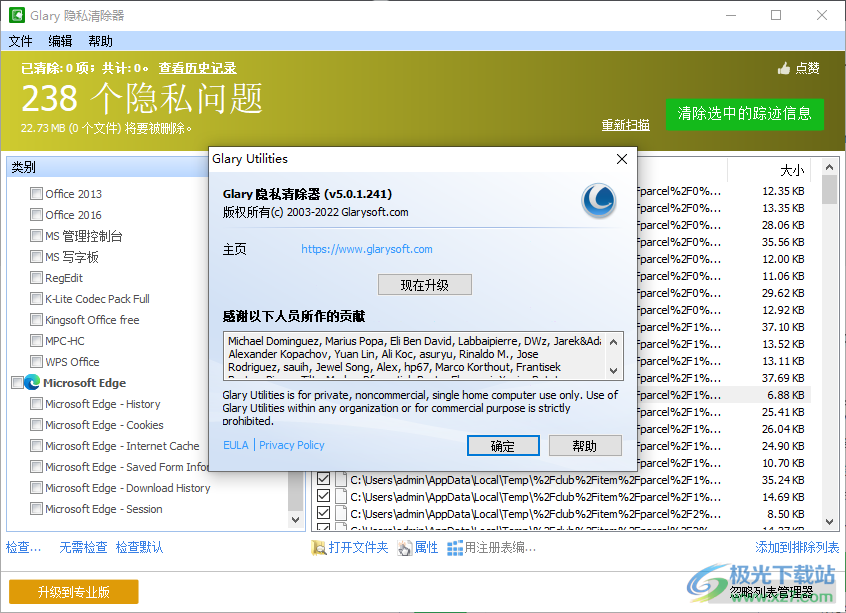Open the 文件 menu
846x613 pixels.
[x=21, y=41]
